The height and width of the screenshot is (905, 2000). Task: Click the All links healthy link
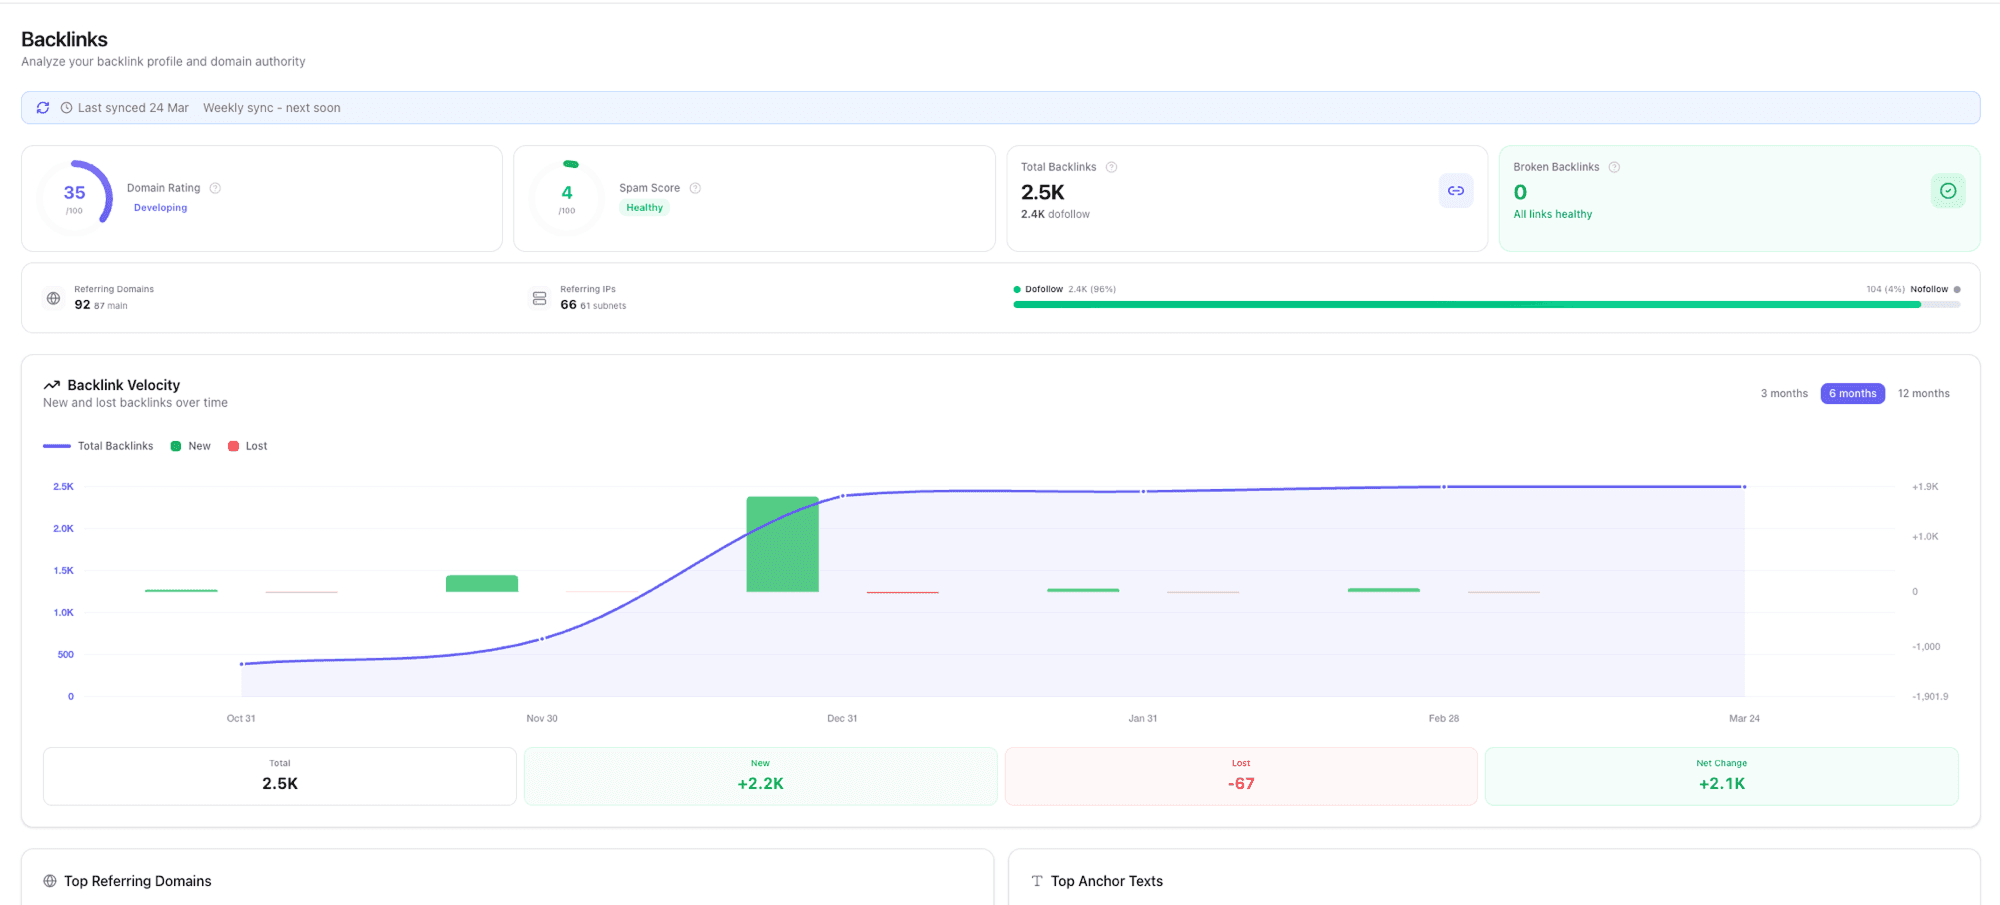coord(1552,213)
